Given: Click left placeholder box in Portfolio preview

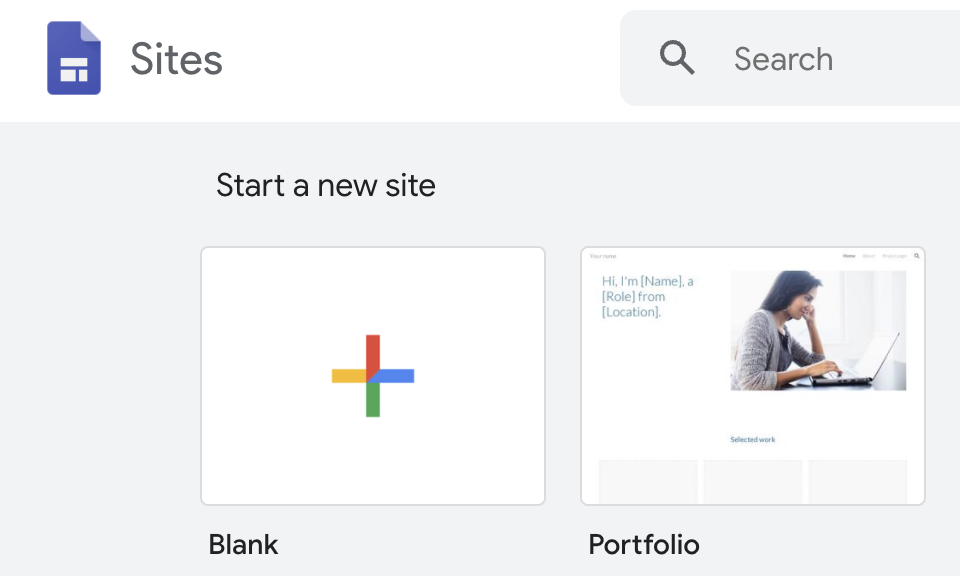Looking at the screenshot, I should tap(648, 481).
